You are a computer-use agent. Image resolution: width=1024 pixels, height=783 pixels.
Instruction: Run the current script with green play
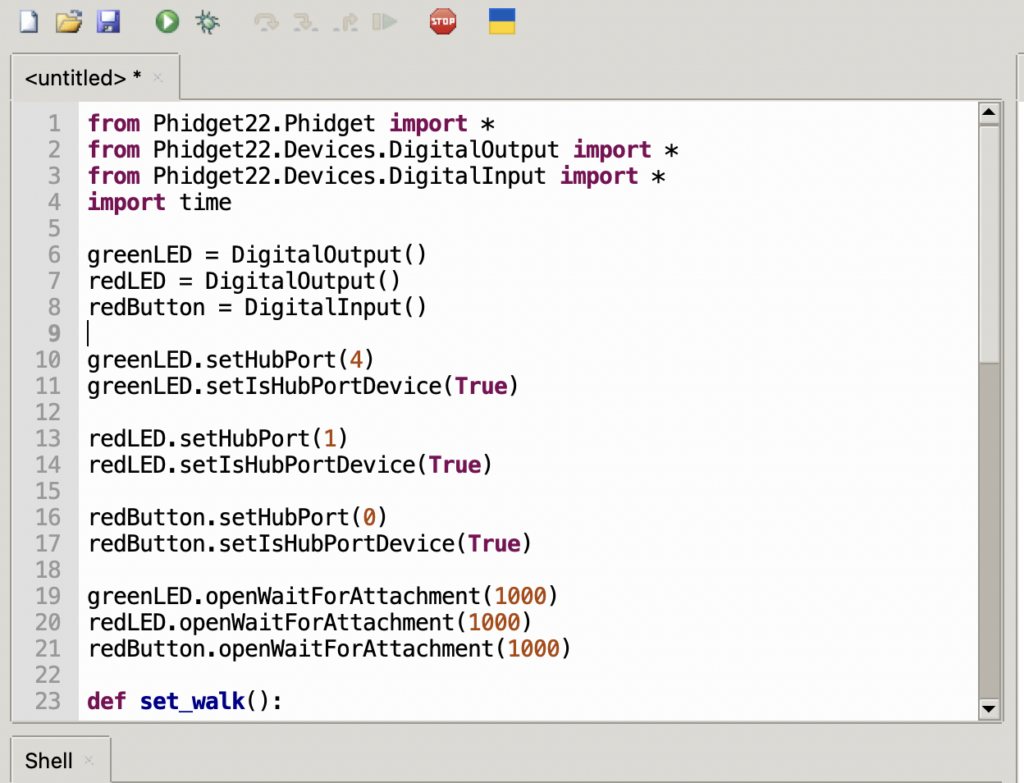167,22
